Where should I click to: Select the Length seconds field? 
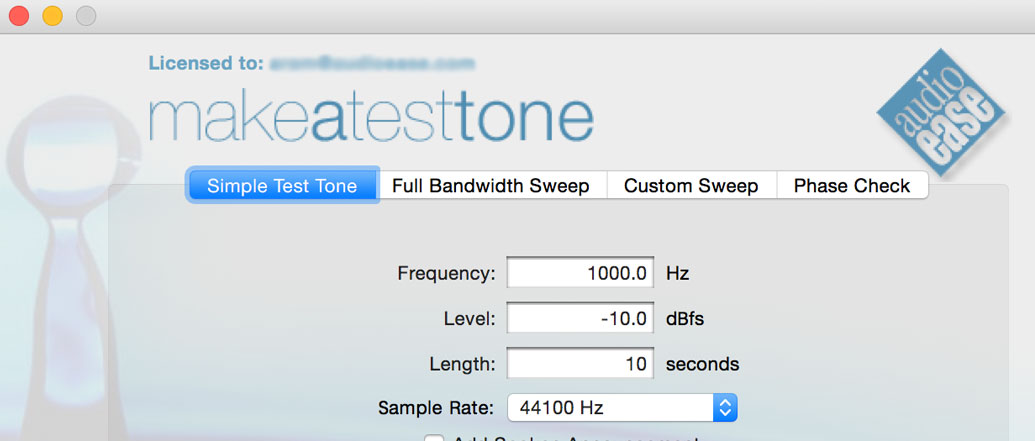click(580, 364)
